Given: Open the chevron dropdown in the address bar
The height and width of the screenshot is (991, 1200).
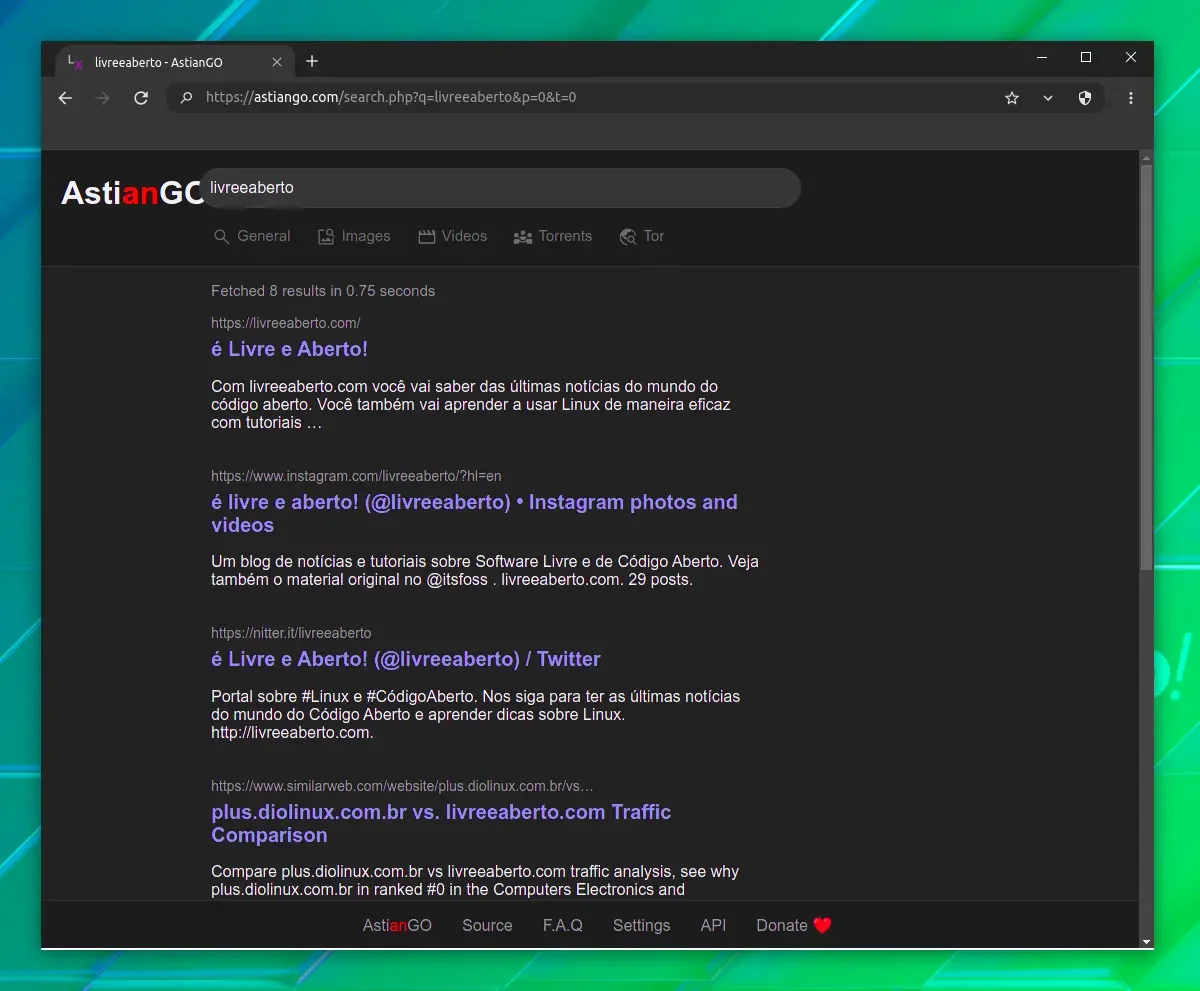Looking at the screenshot, I should pyautogui.click(x=1048, y=98).
